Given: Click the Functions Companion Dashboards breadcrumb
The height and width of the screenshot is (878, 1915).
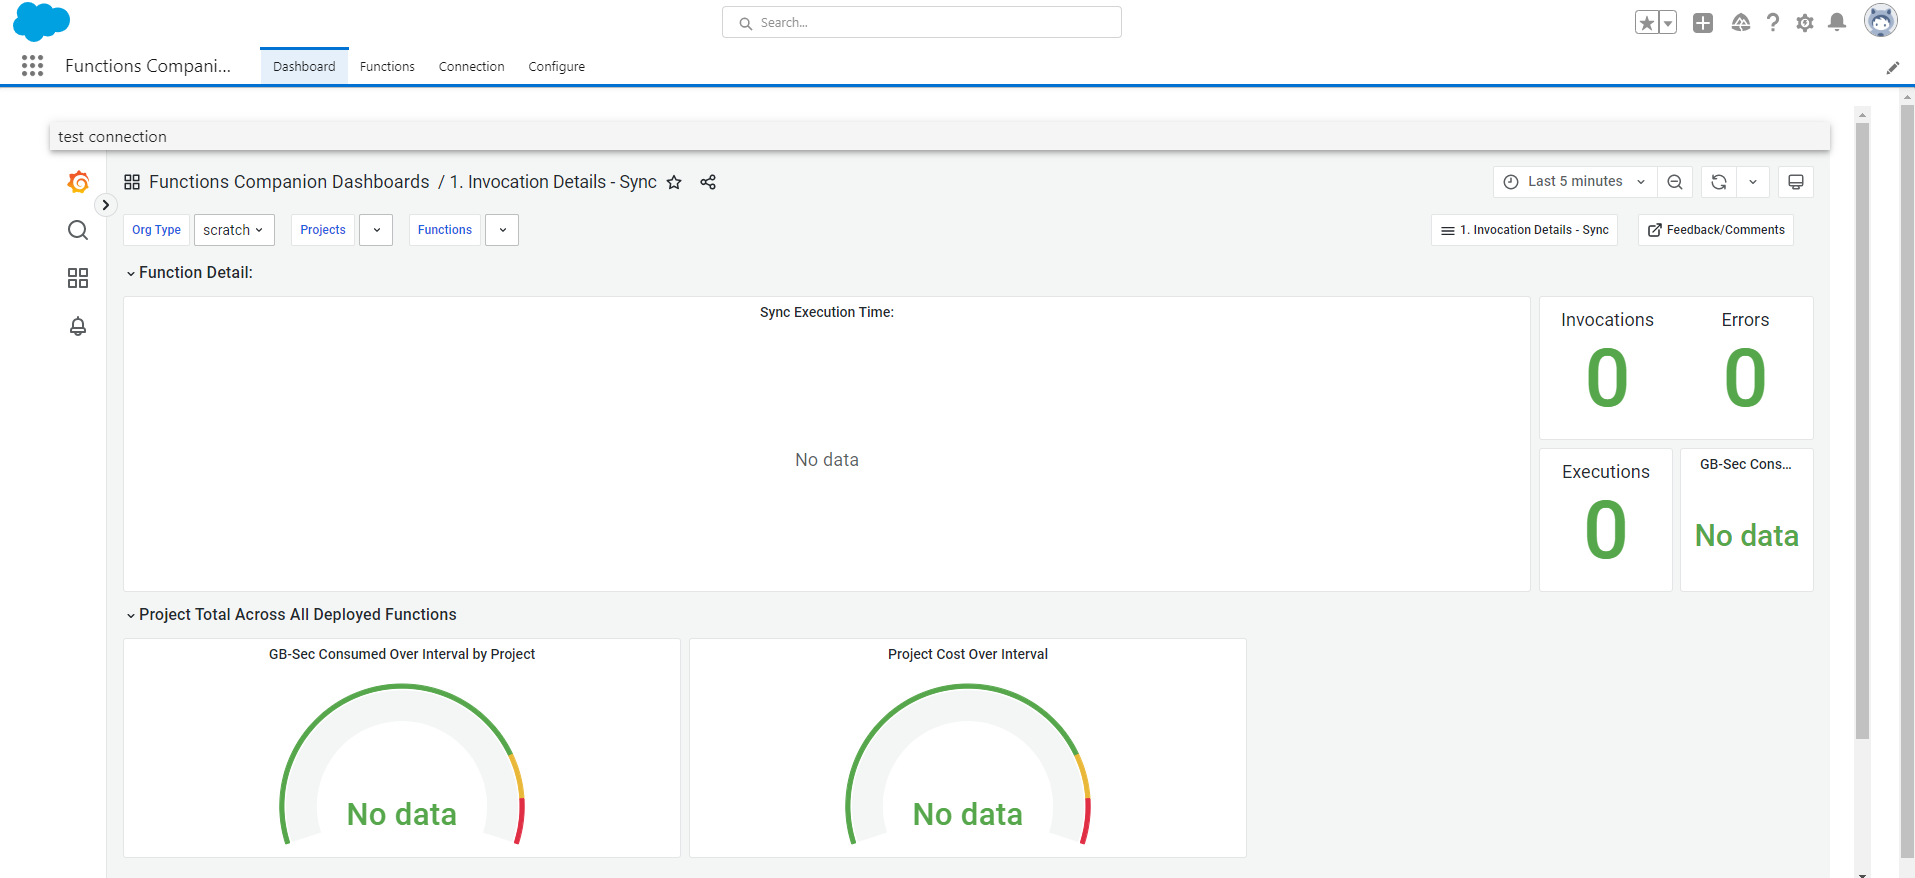Looking at the screenshot, I should 289,182.
